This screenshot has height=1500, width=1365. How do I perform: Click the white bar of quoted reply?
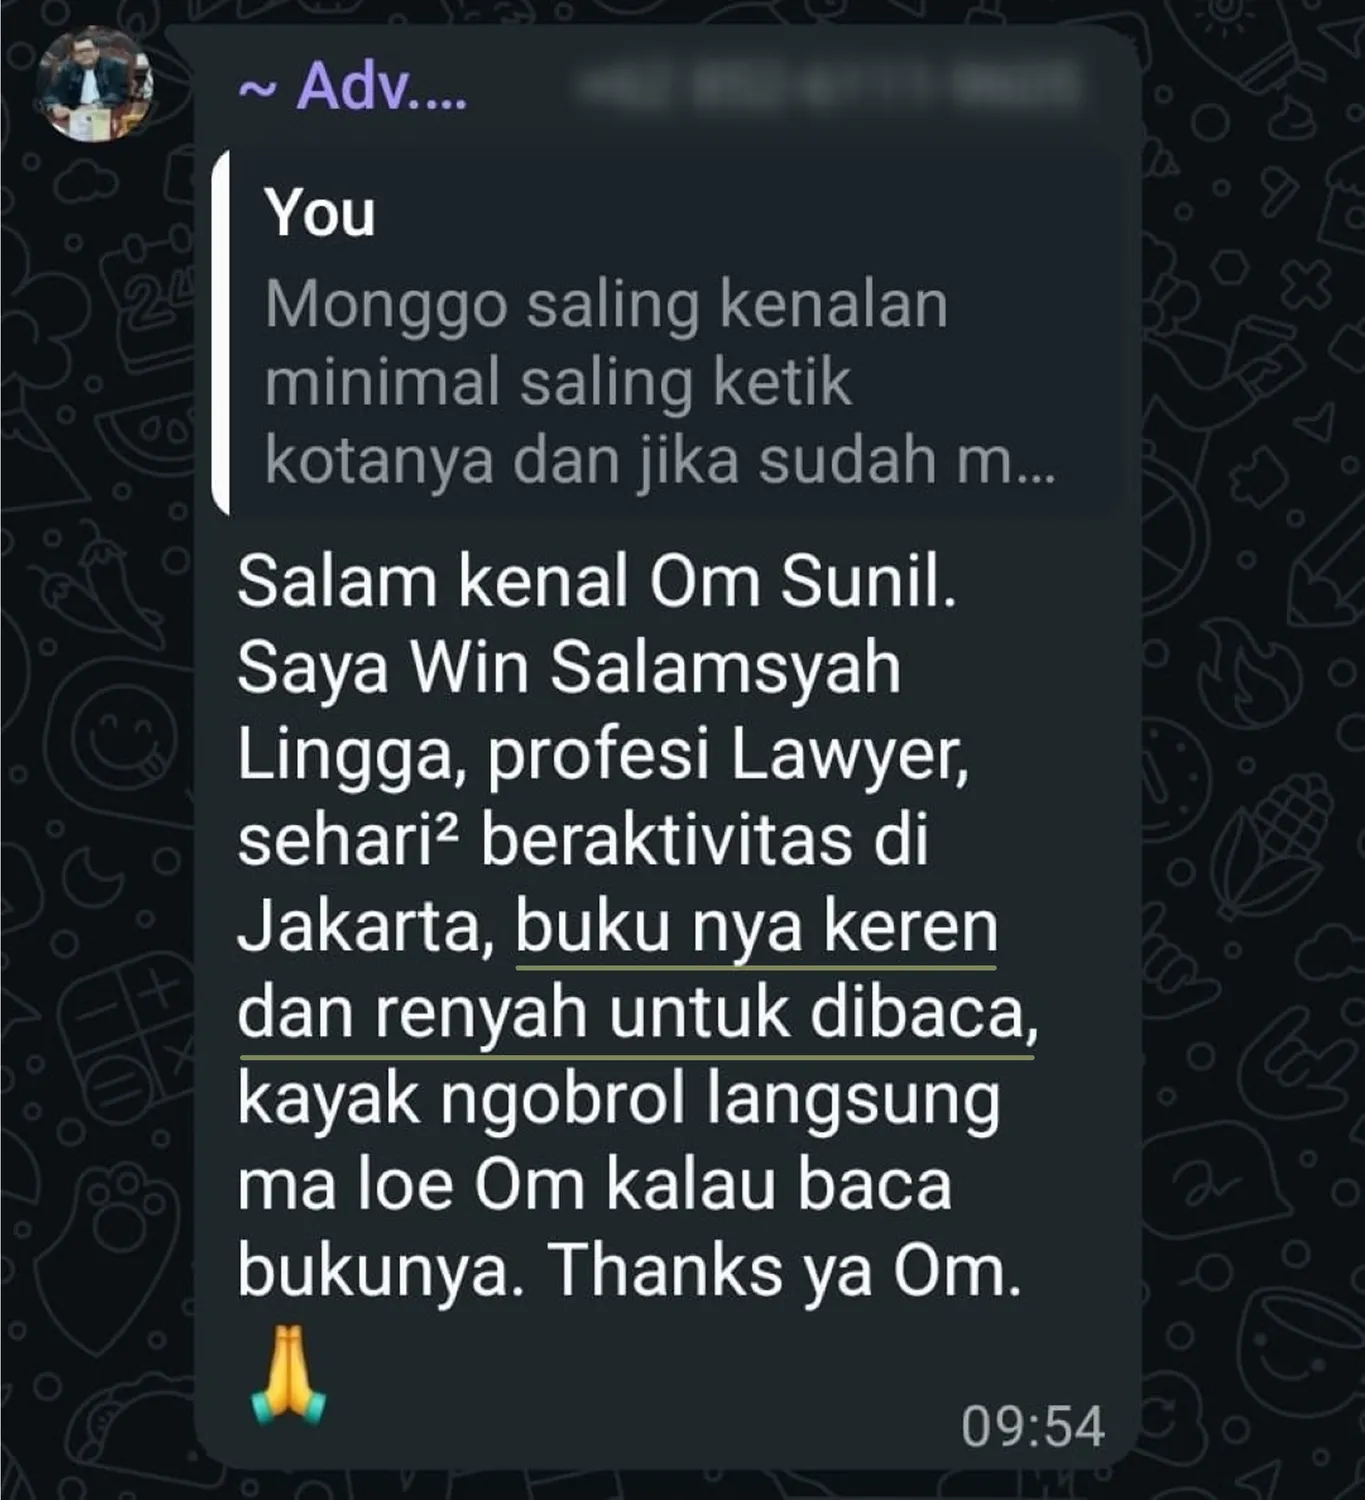pyautogui.click(x=221, y=333)
